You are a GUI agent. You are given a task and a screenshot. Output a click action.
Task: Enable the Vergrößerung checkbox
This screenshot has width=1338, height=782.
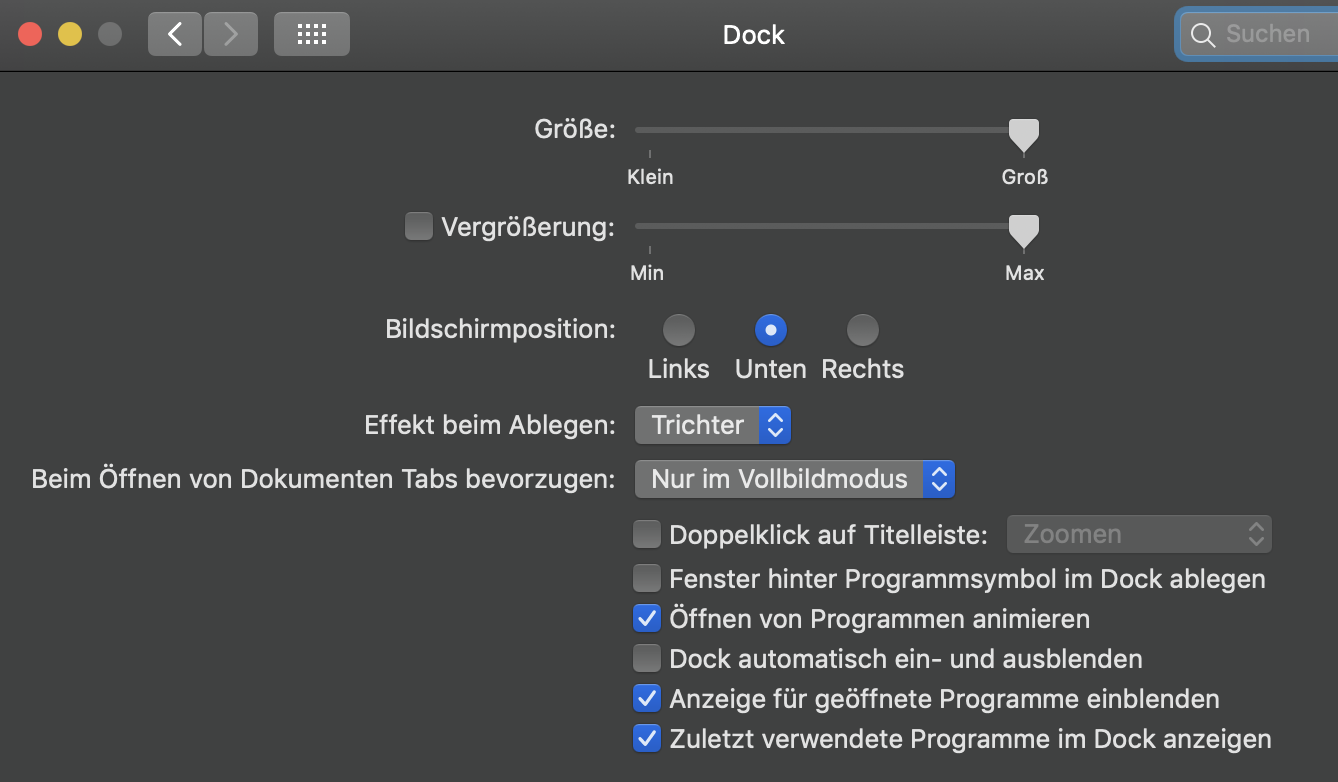[418, 227]
